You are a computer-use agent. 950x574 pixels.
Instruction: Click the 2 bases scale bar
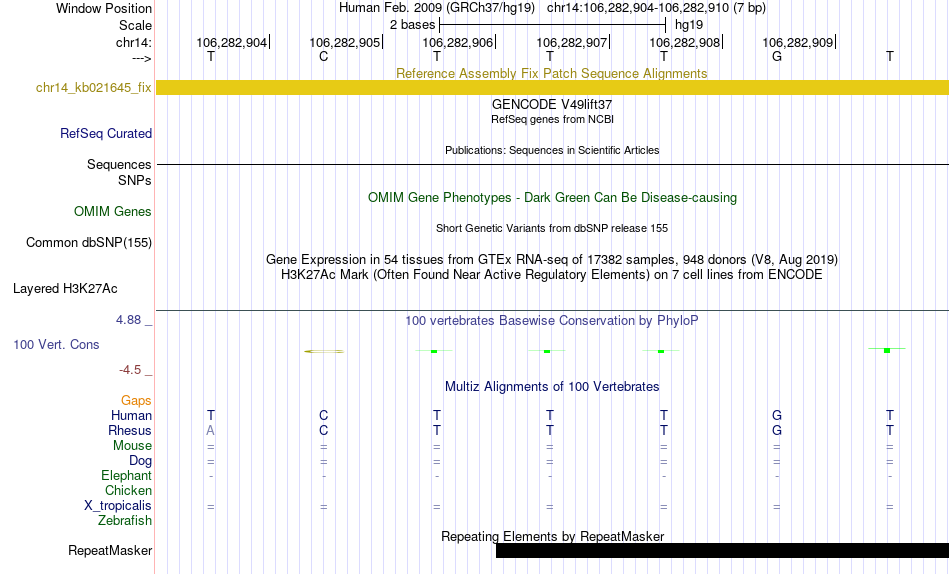tap(553, 25)
